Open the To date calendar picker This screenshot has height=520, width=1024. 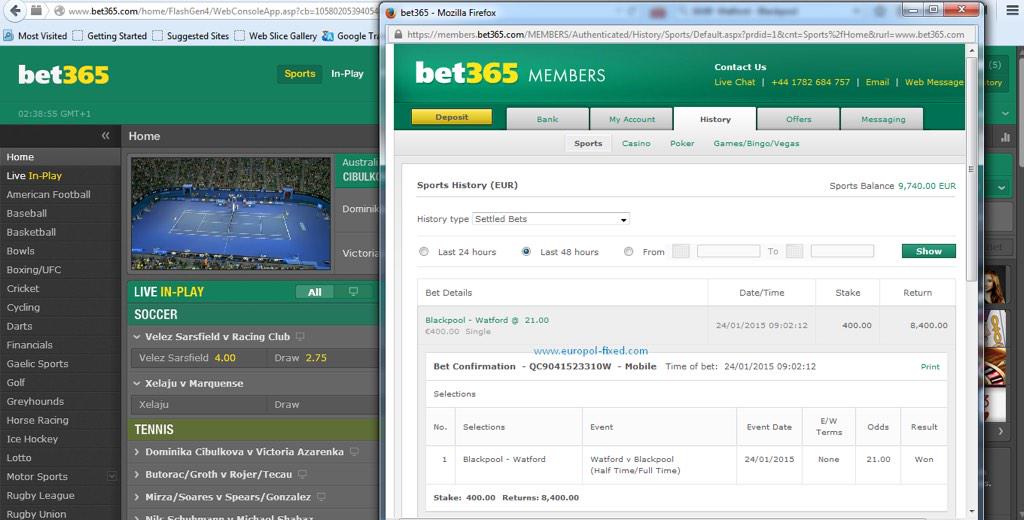pyautogui.click(x=794, y=252)
